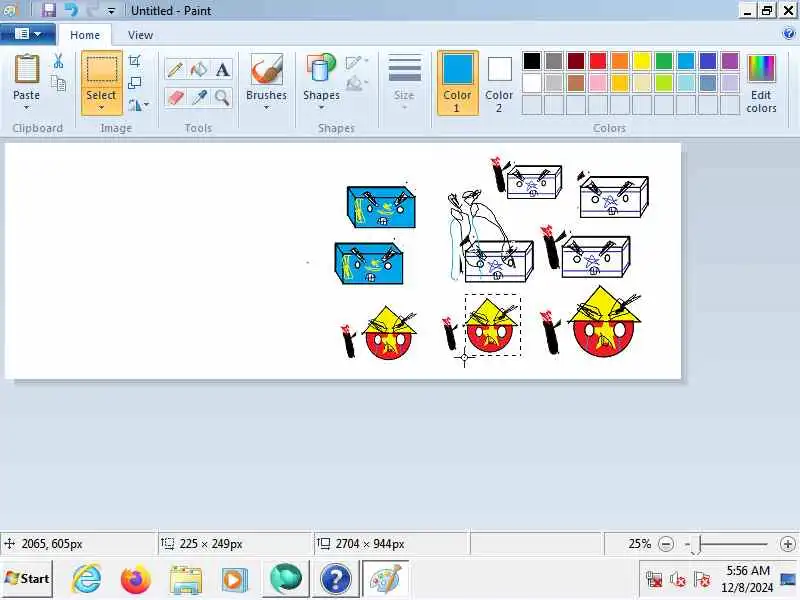Open the Size dropdown
The width and height of the screenshot is (800, 600).
point(404,82)
